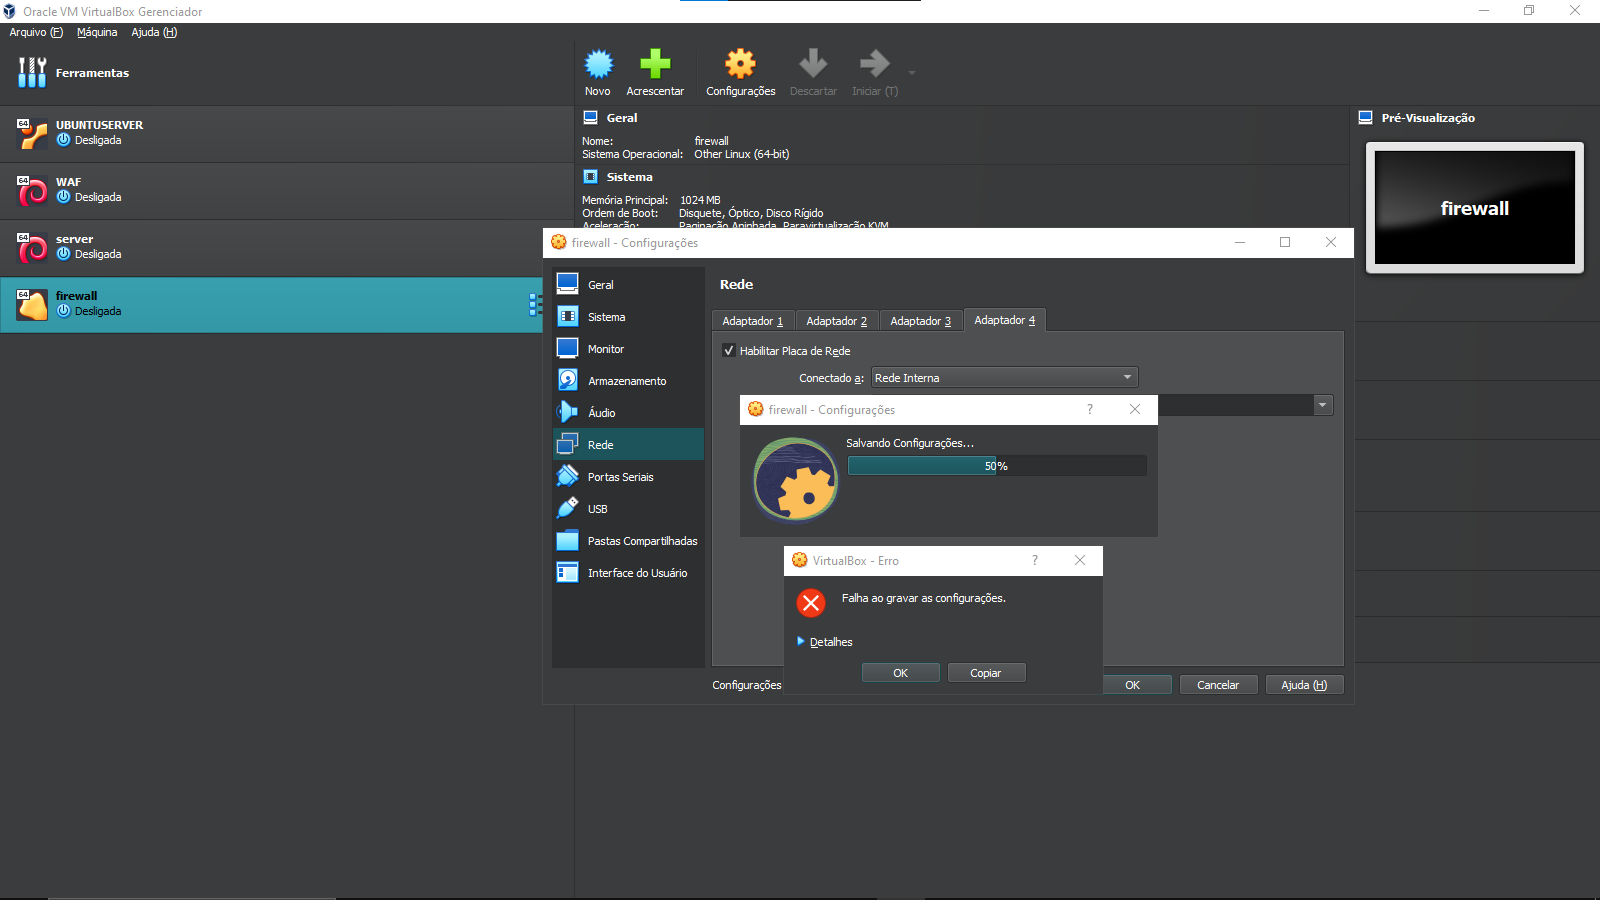Screen dimensions: 1600x900
Task: Click the help question mark on saving dialog
Action: [x=1090, y=409]
